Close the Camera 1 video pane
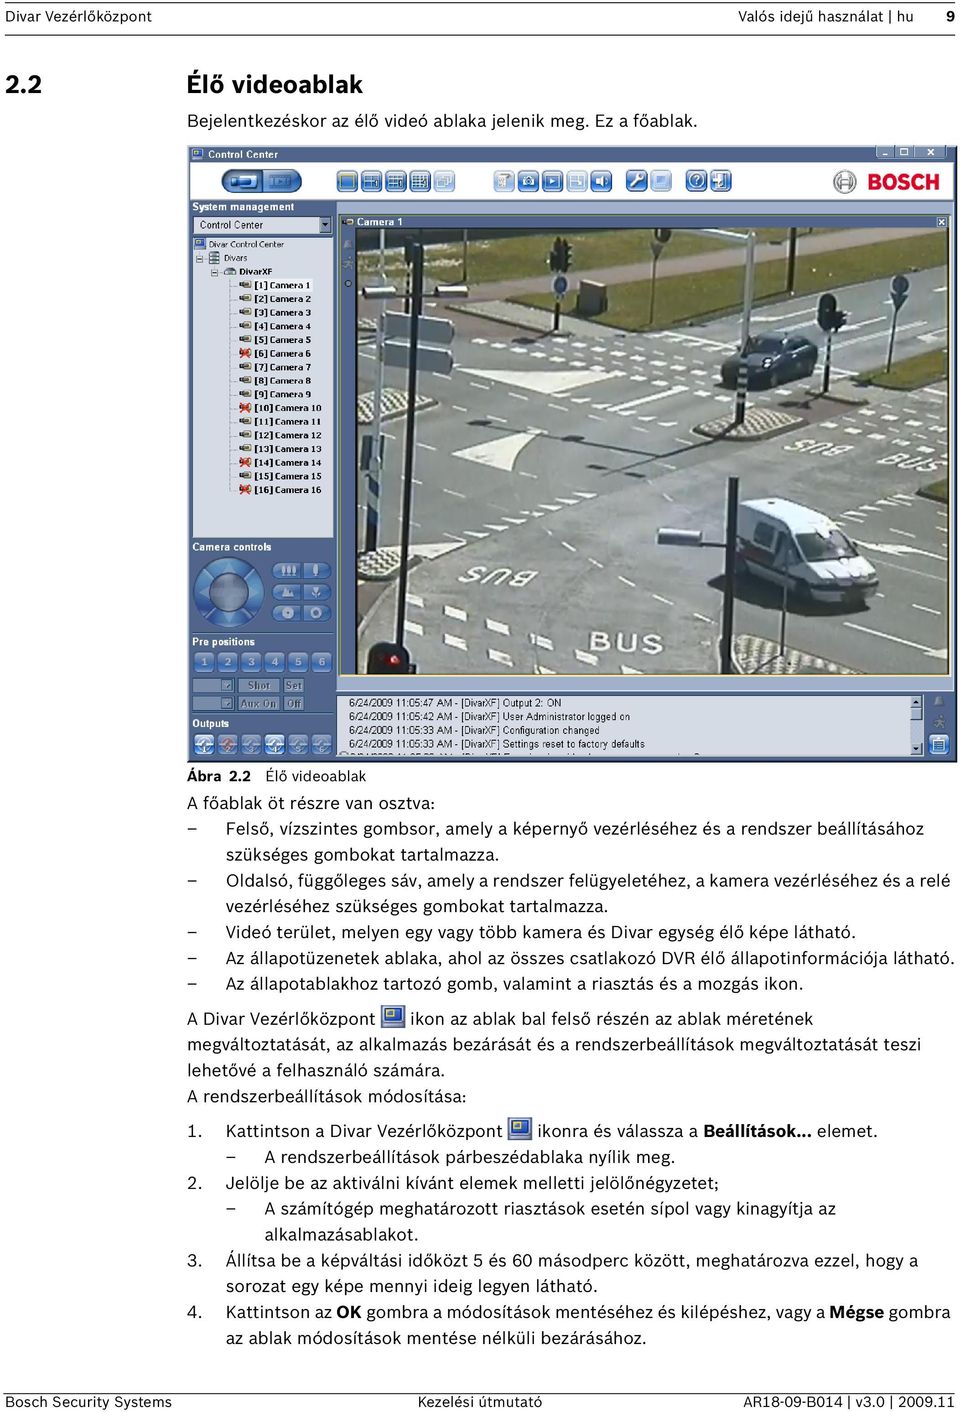 click(x=942, y=222)
